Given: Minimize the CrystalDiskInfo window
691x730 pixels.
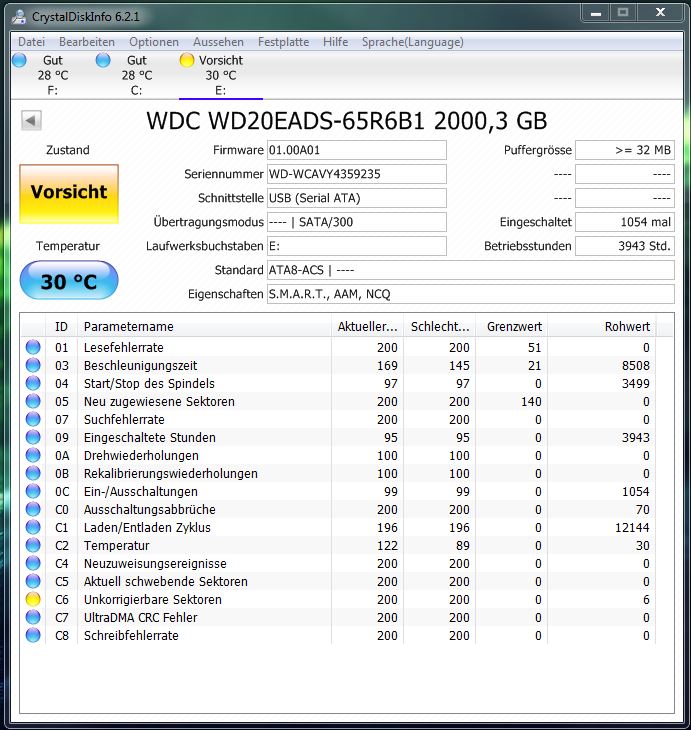Looking at the screenshot, I should tap(596, 13).
